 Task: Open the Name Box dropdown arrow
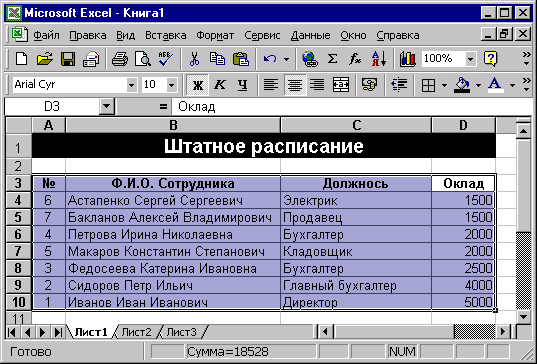pos(107,106)
